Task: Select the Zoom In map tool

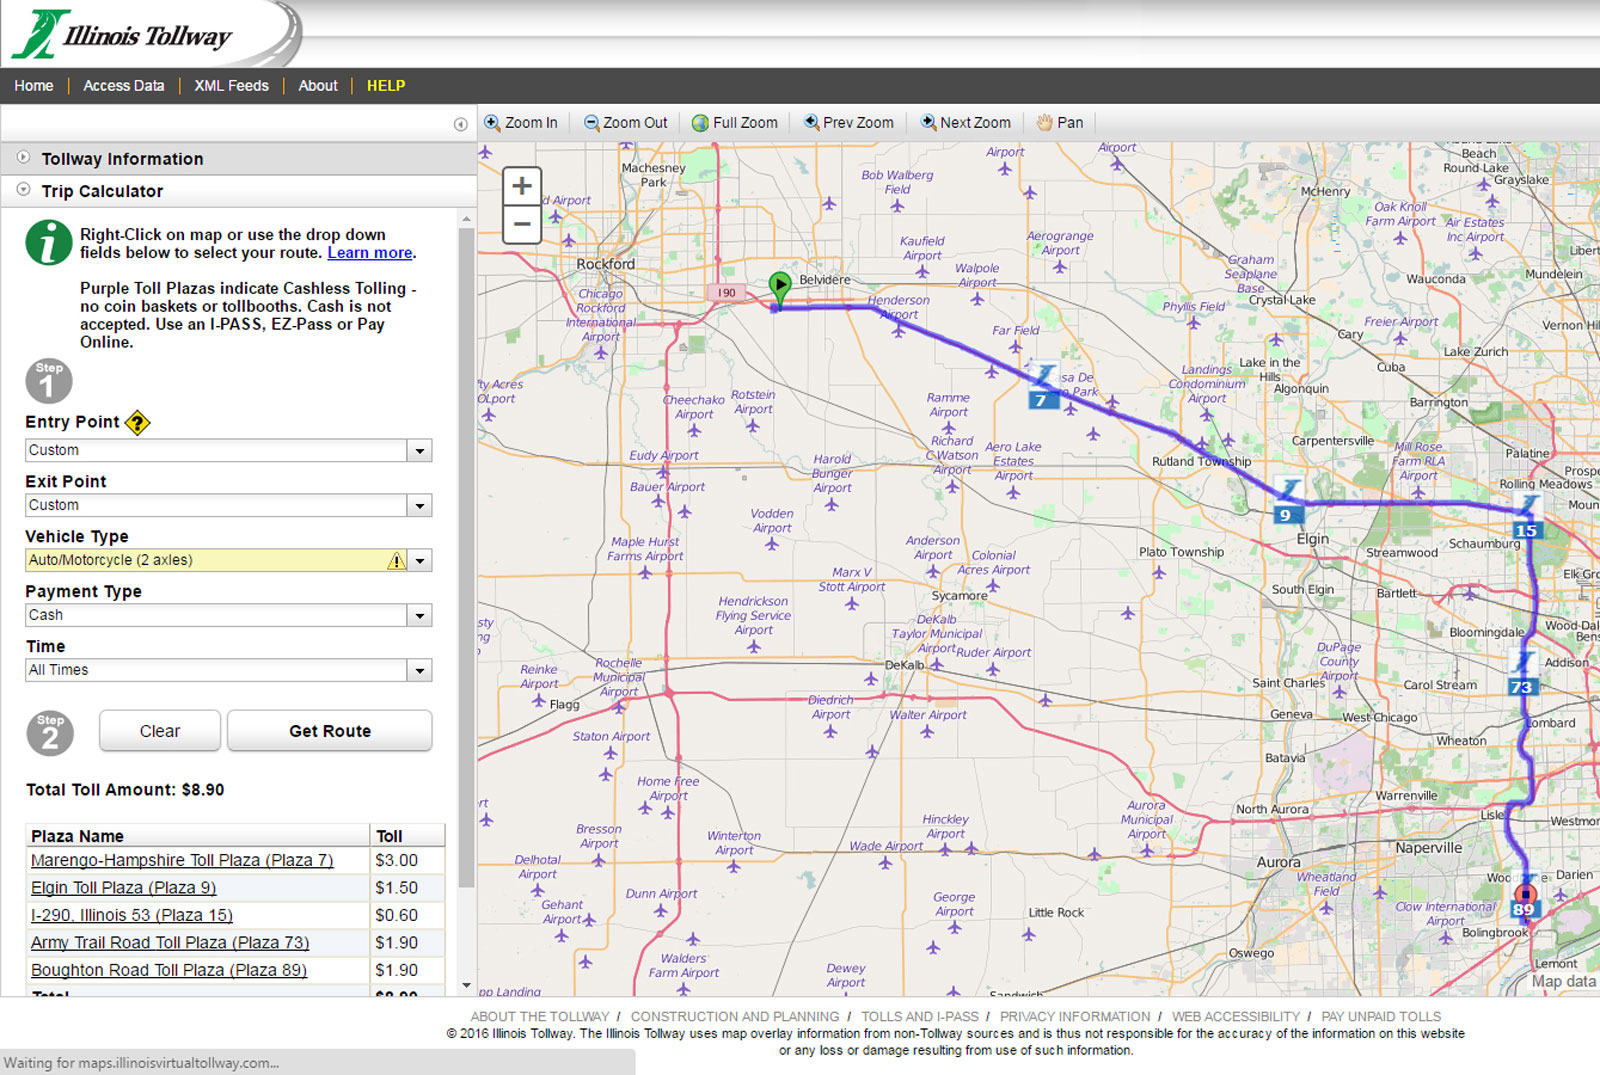Action: click(521, 123)
